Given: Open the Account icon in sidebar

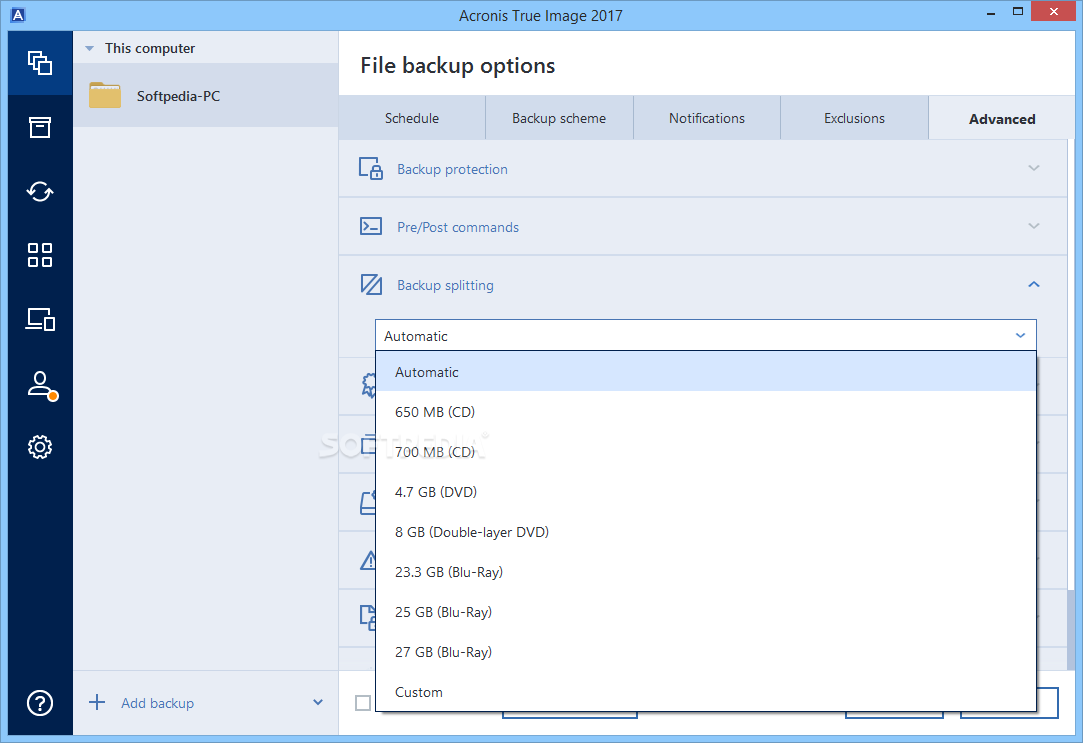Looking at the screenshot, I should point(41,385).
